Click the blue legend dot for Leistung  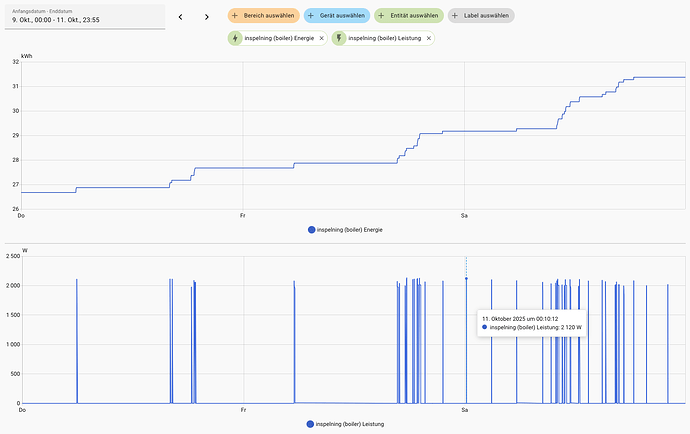coord(311,424)
